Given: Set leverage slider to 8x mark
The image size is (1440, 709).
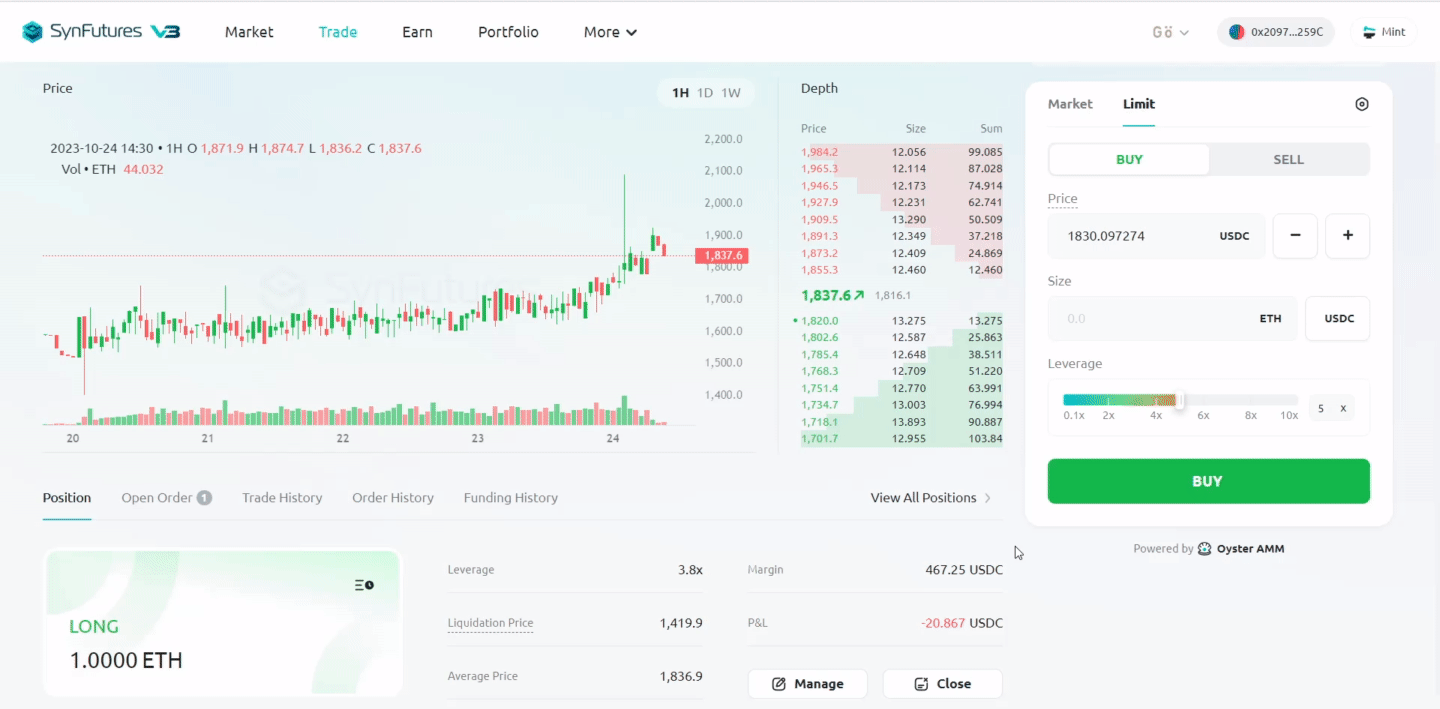Looking at the screenshot, I should [1251, 415].
